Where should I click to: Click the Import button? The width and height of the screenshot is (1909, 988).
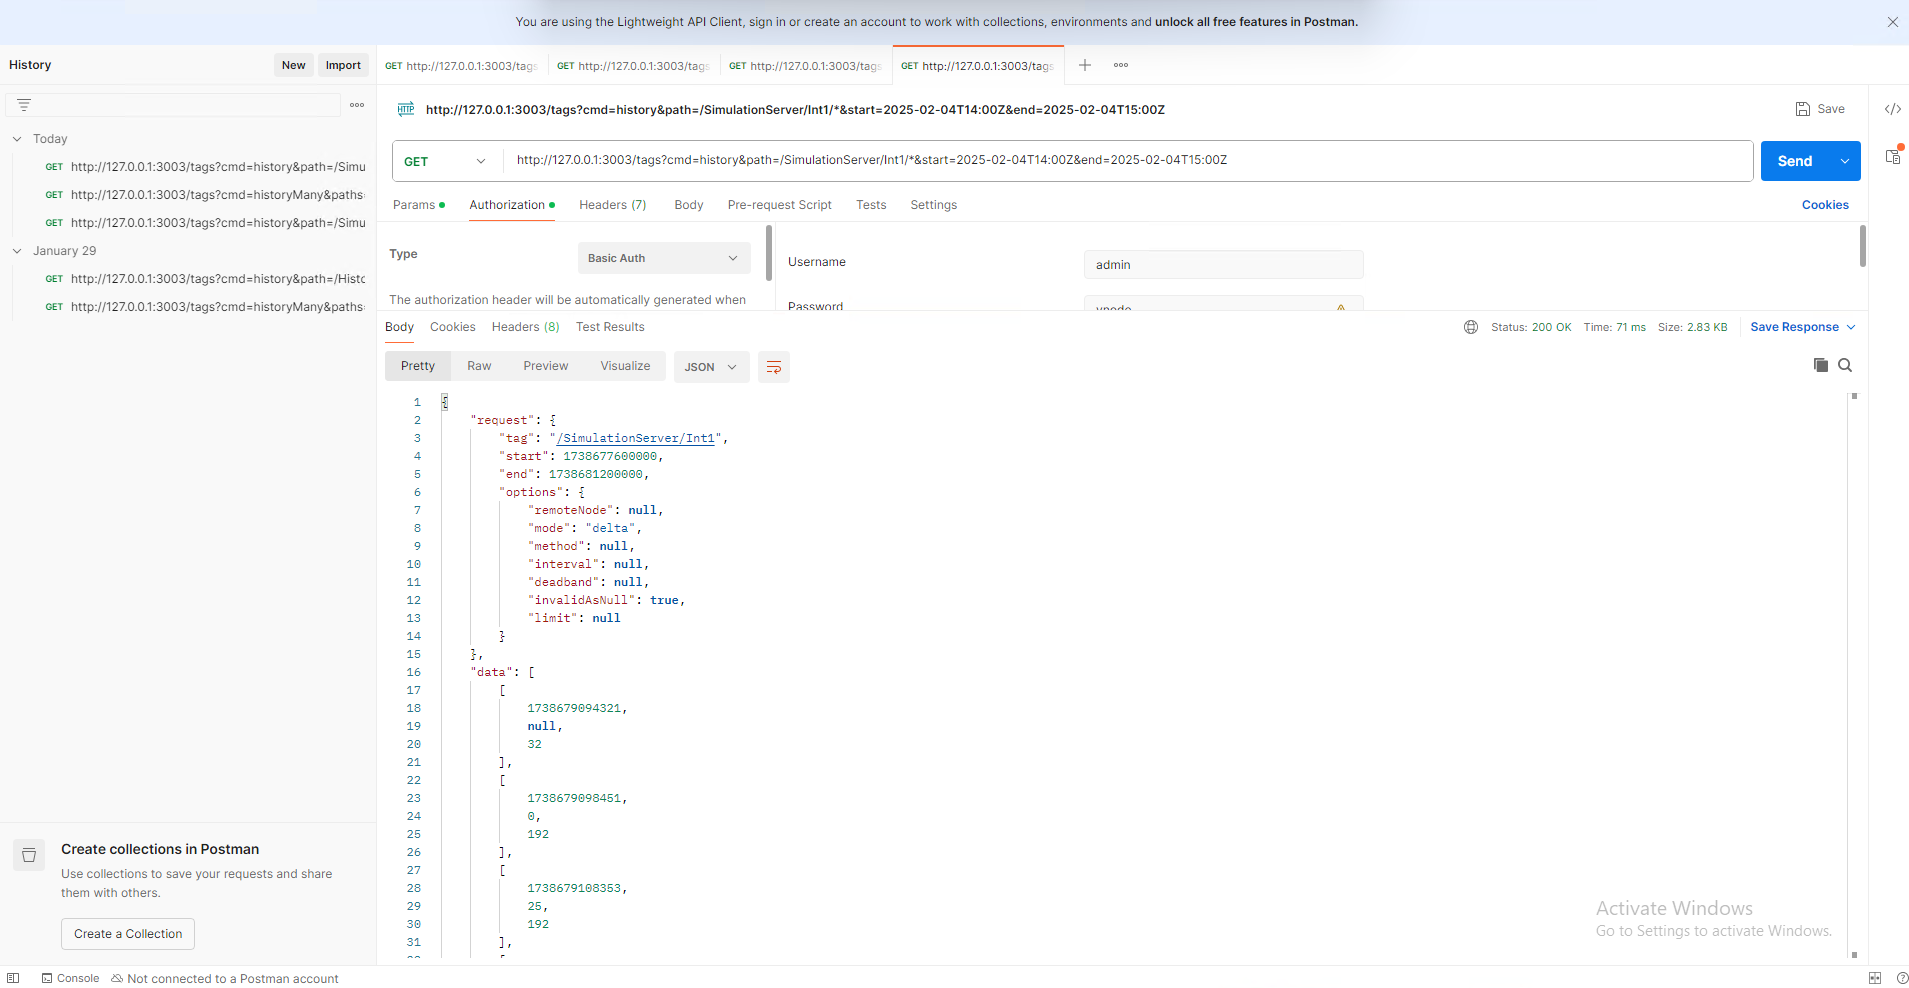click(343, 65)
